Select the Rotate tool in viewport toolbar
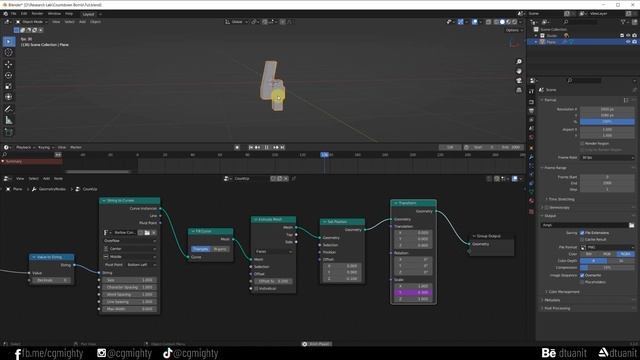This screenshot has width=640, height=360. click(x=9, y=75)
